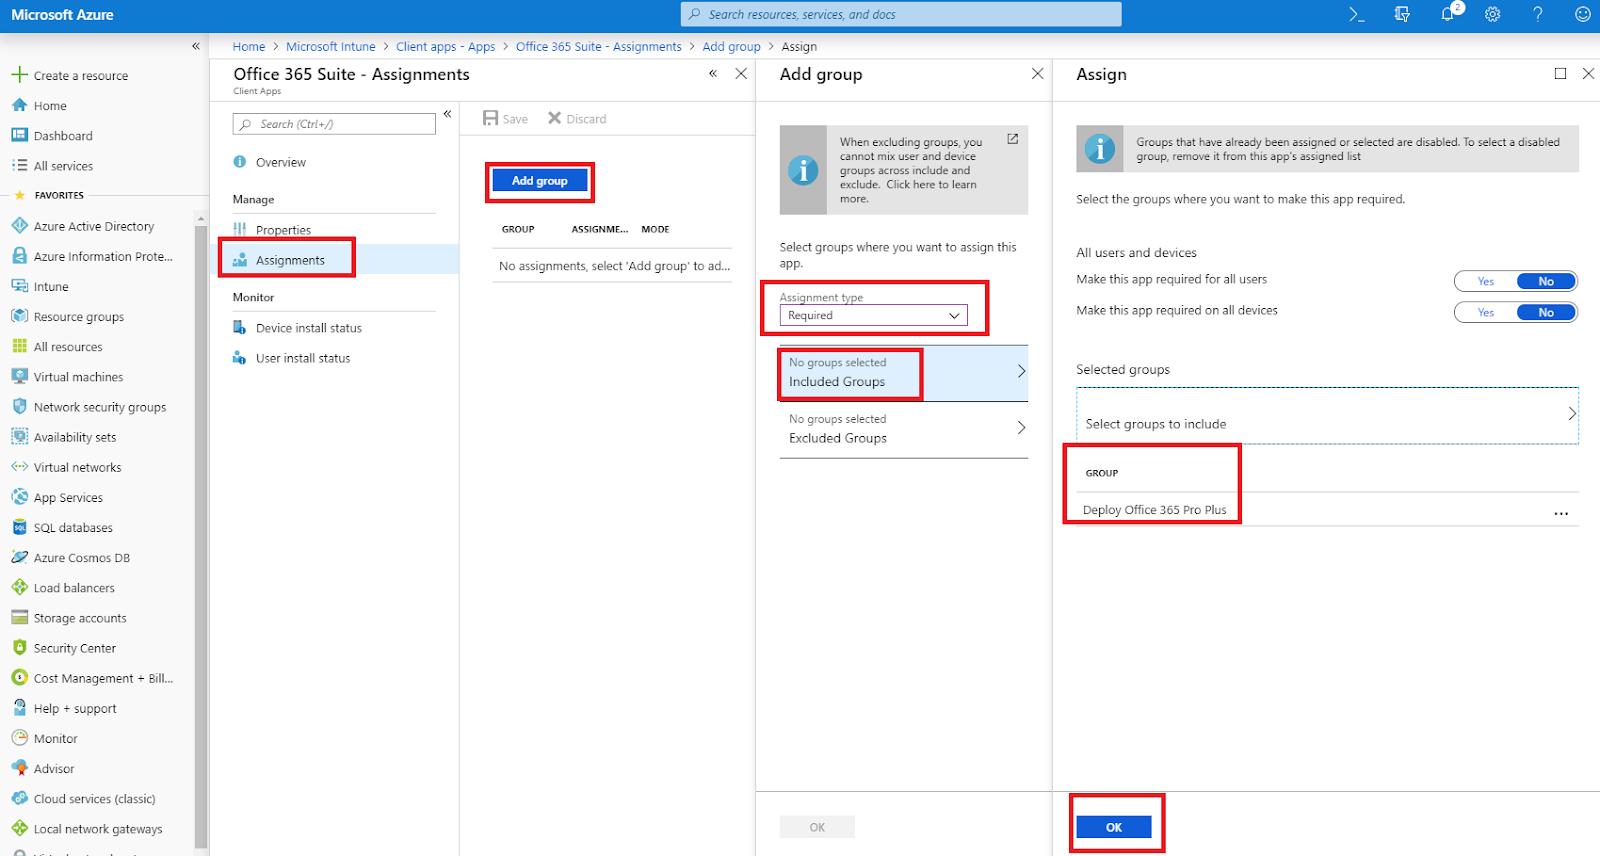This screenshot has height=856, width=1600.
Task: Click the Virtual machines icon
Action: 19,376
